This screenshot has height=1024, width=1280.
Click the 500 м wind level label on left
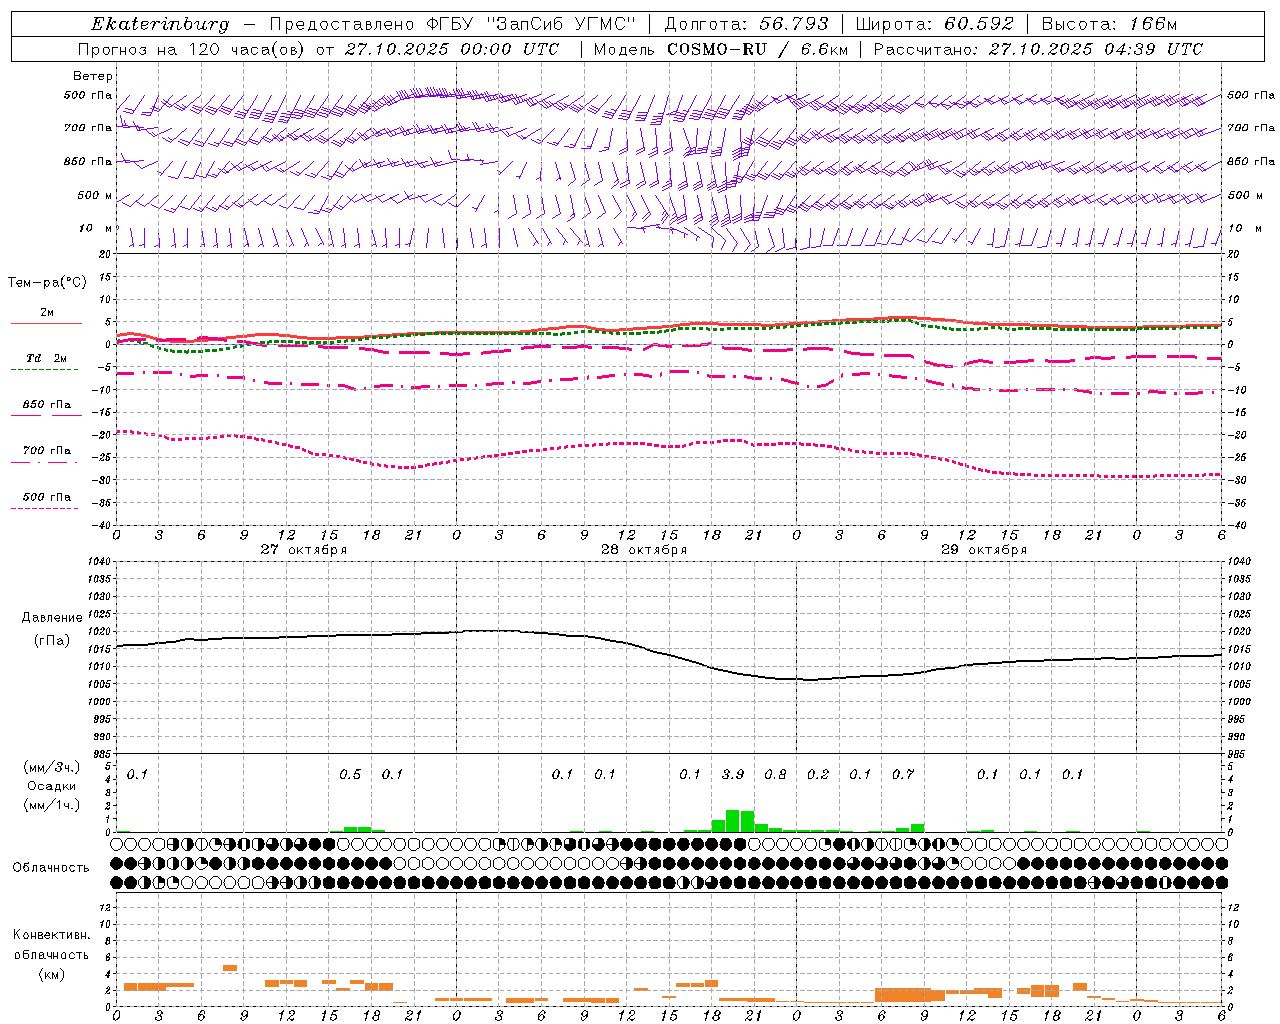click(x=95, y=196)
